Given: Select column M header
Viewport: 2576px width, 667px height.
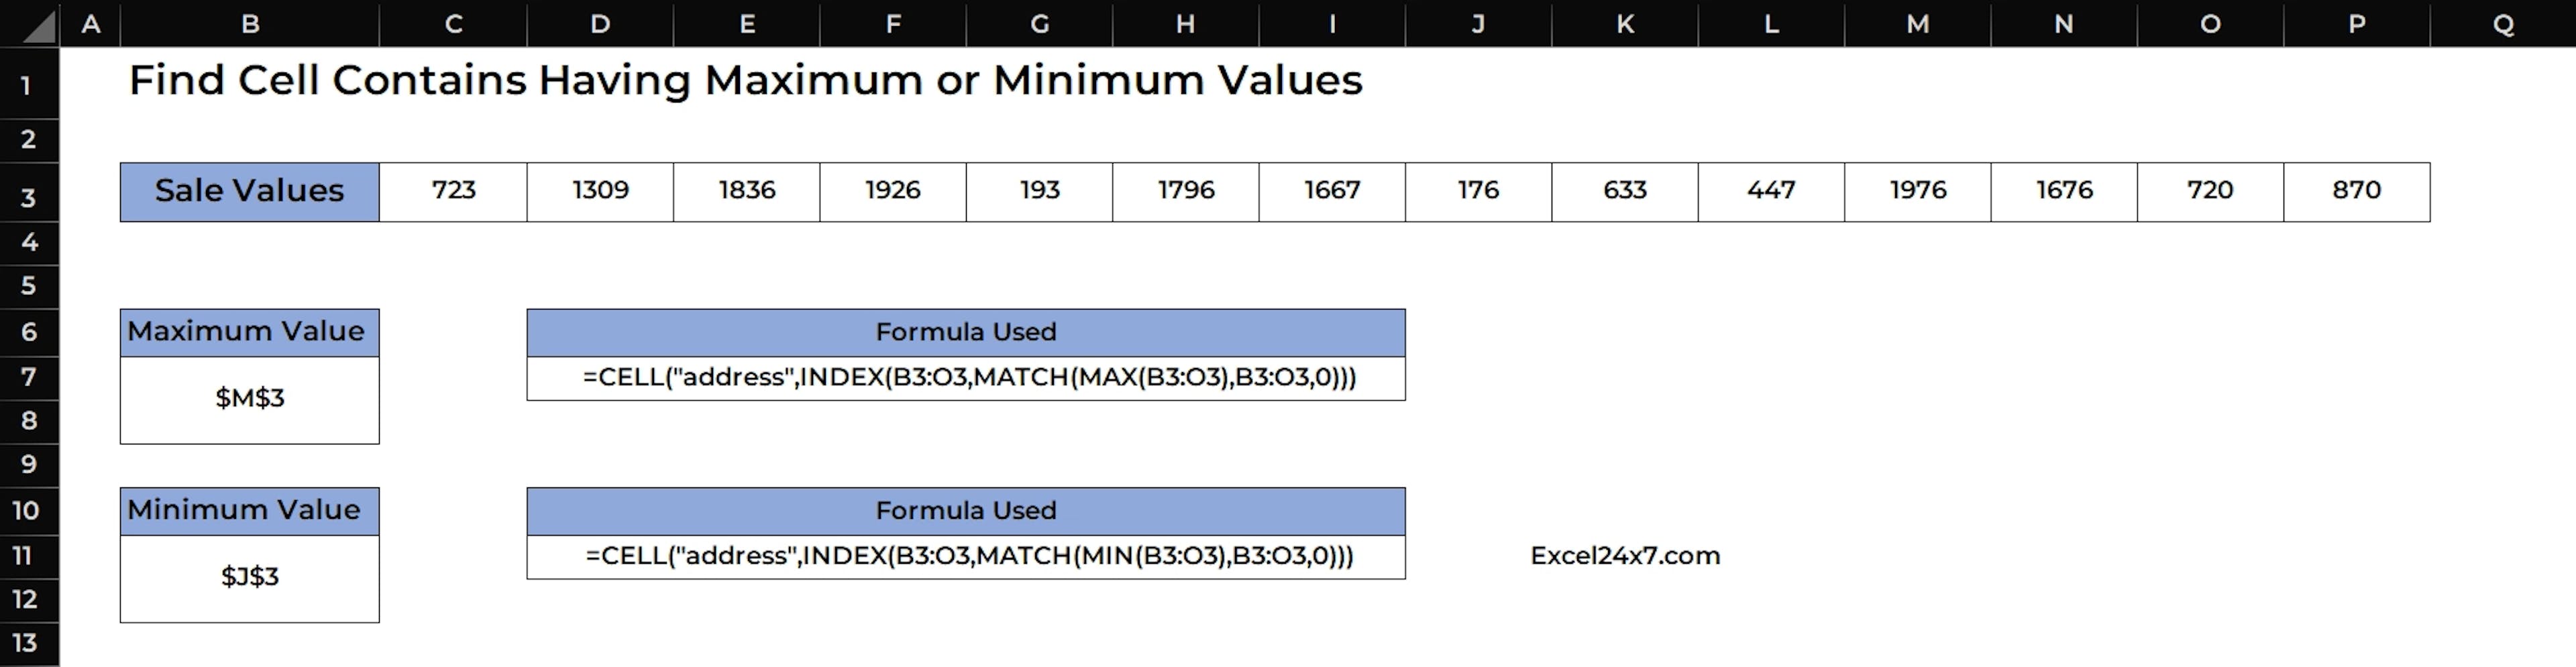Looking at the screenshot, I should tap(1917, 24).
